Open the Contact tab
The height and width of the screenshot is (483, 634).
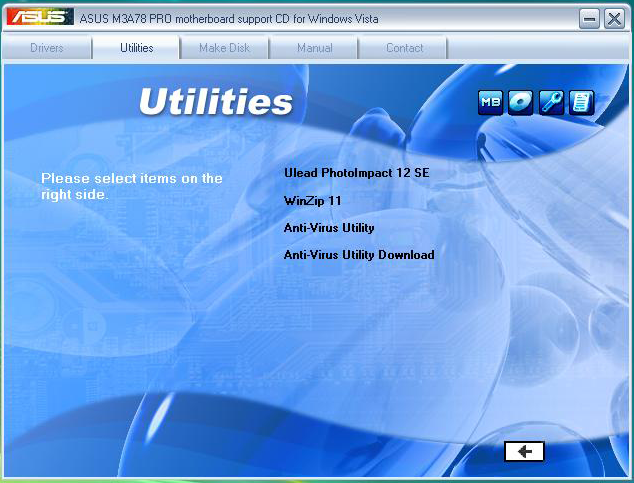pos(404,48)
